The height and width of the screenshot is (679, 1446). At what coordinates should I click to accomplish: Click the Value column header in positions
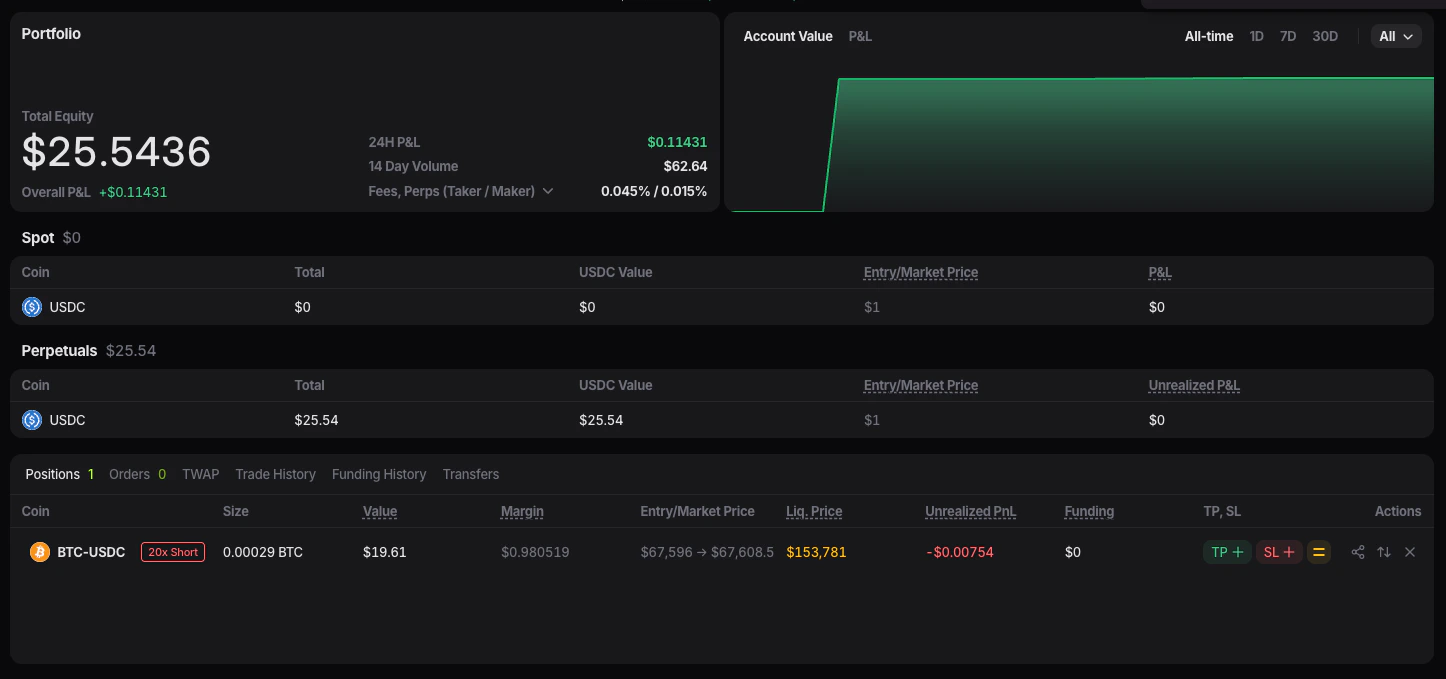click(x=380, y=511)
